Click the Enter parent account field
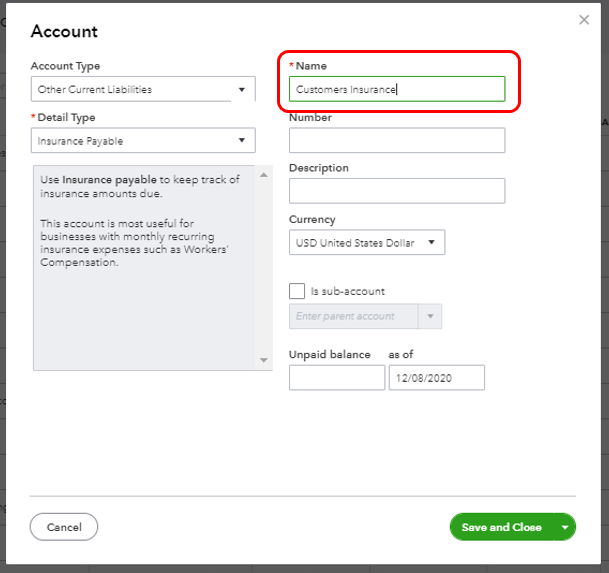Screen dimensions: 609x573 [x=356, y=317]
